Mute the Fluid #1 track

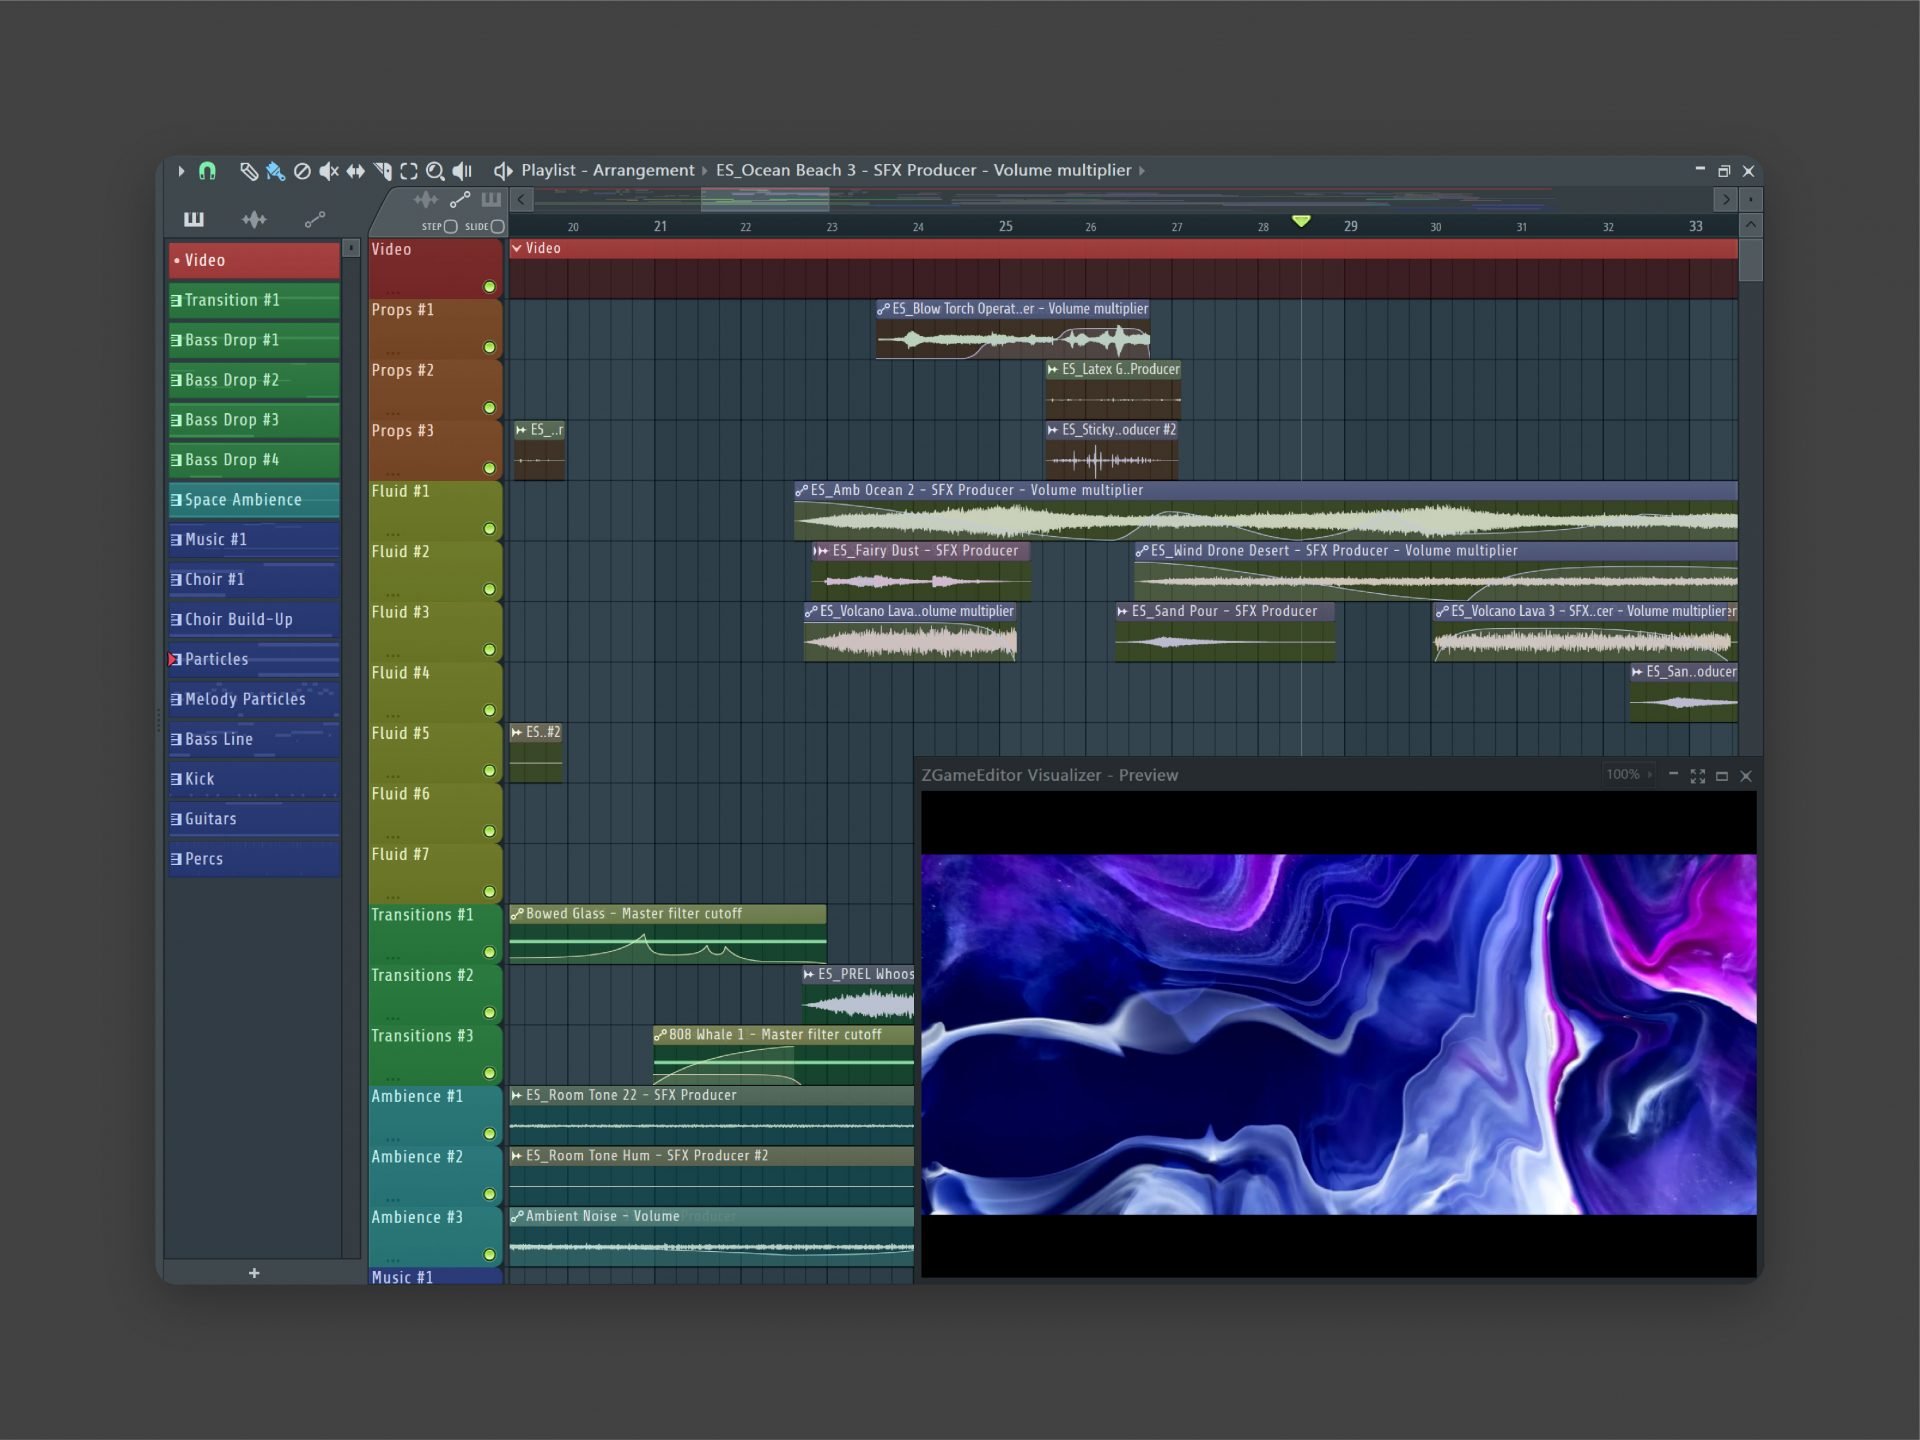[x=489, y=528]
